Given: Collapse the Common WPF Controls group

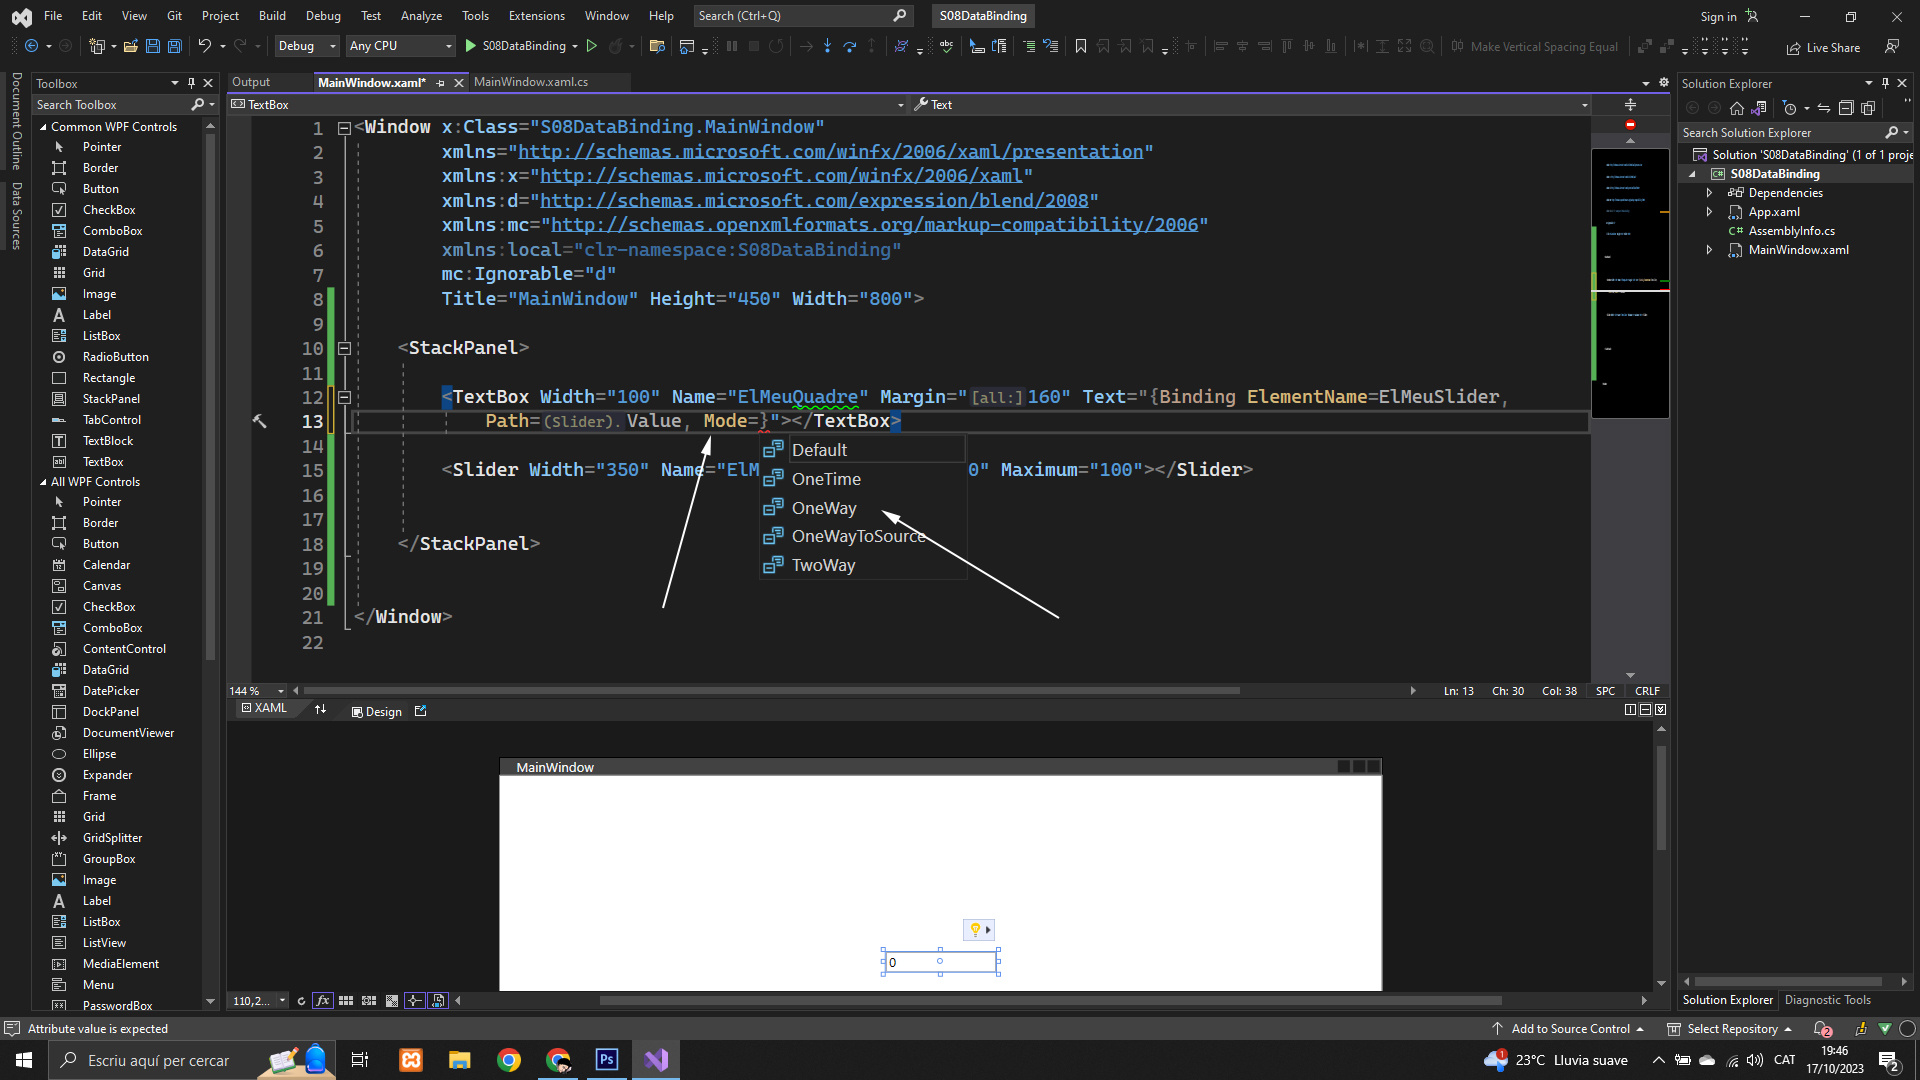Looking at the screenshot, I should [x=43, y=127].
